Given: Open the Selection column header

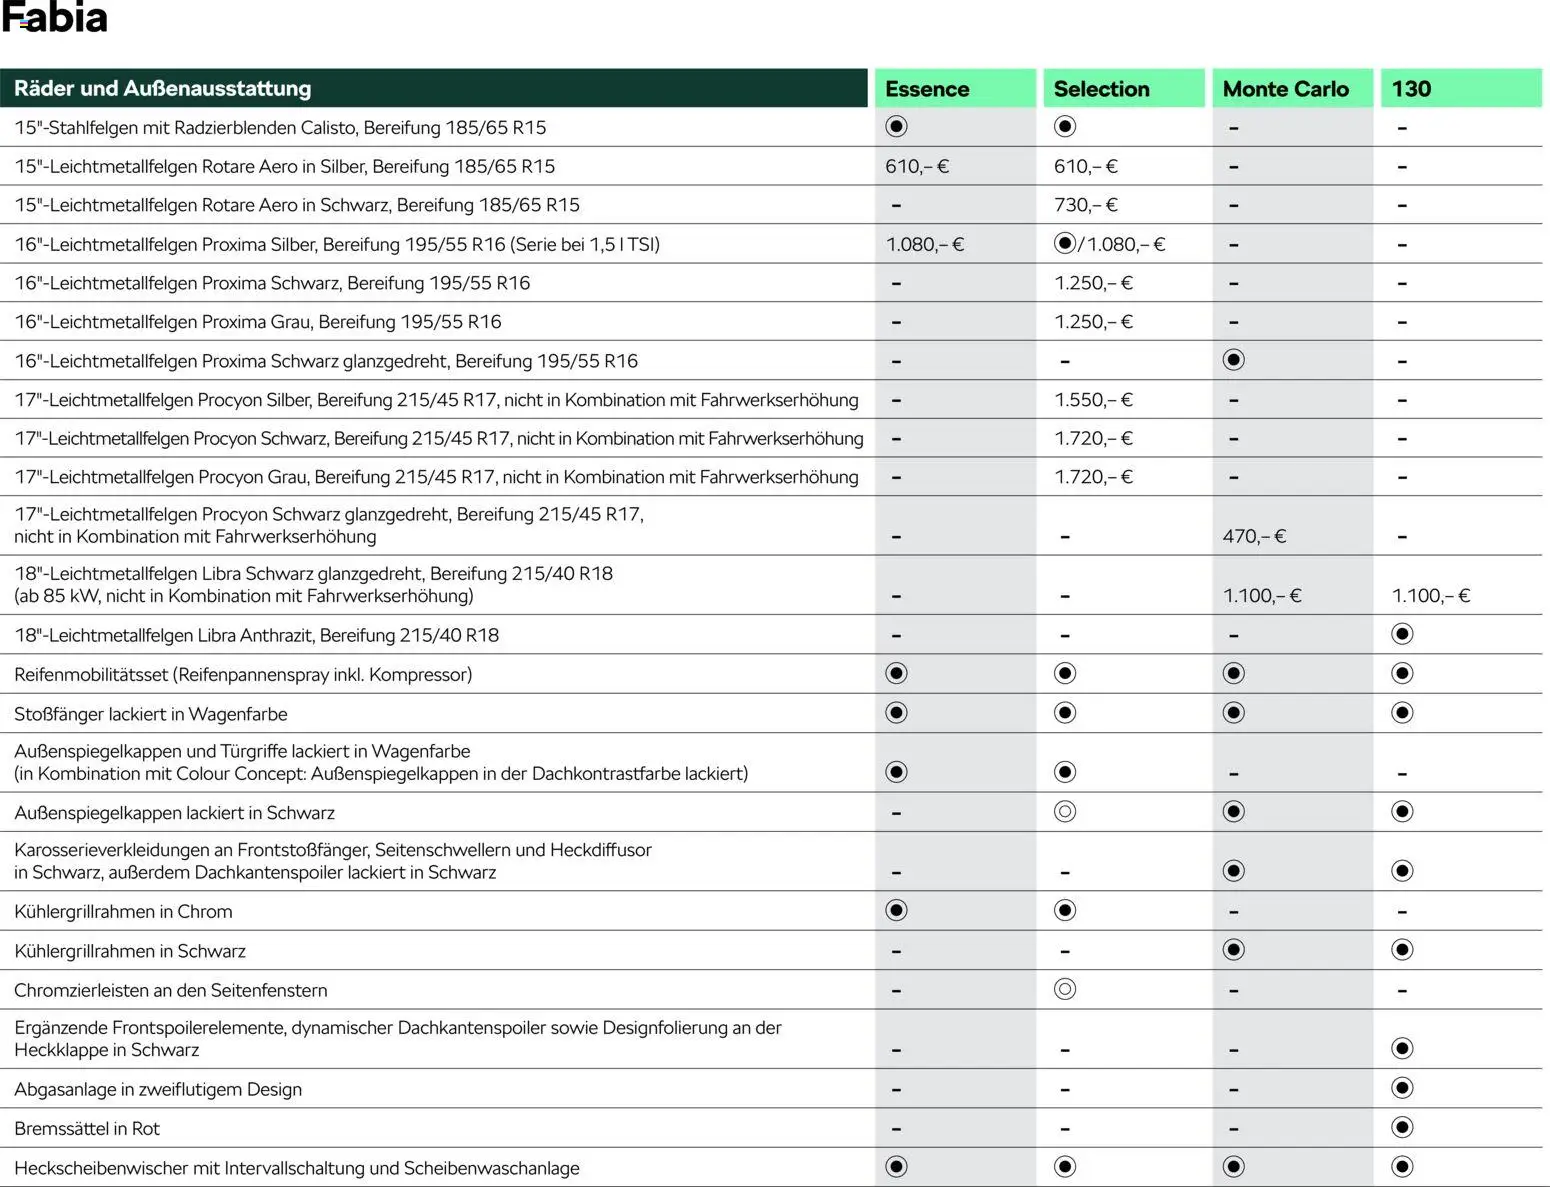Looking at the screenshot, I should (1101, 89).
